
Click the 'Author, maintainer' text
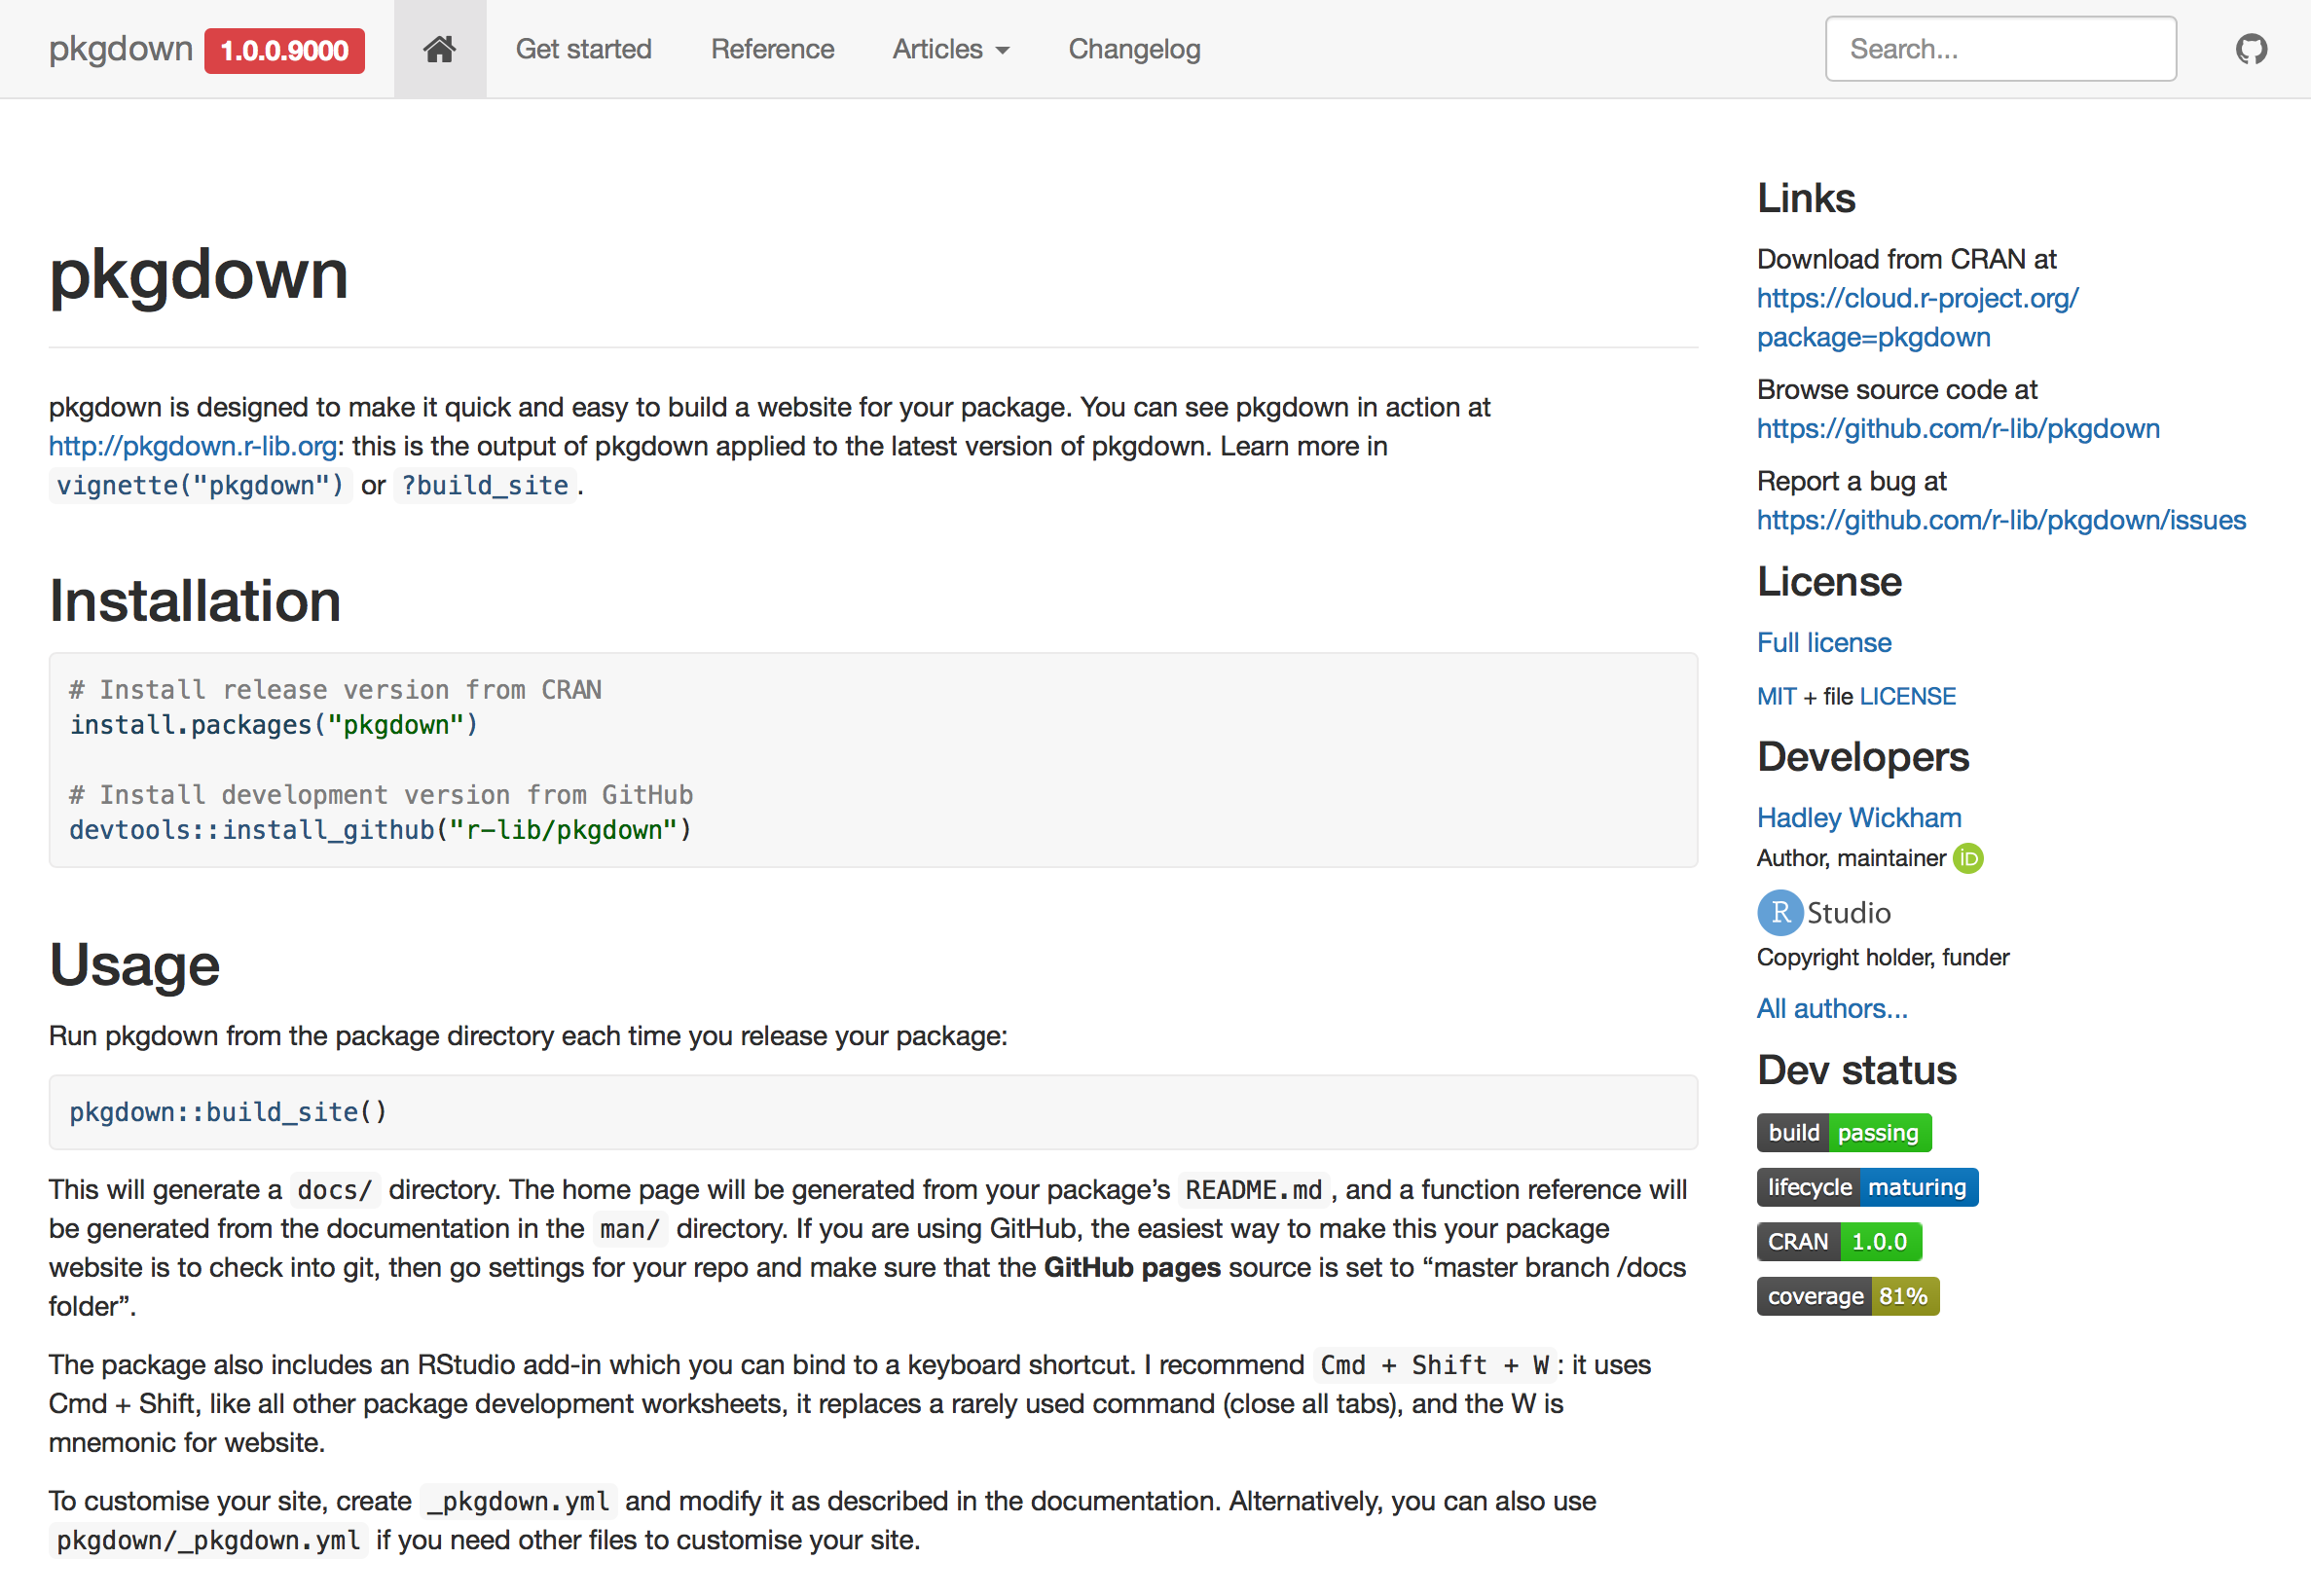tap(1851, 858)
